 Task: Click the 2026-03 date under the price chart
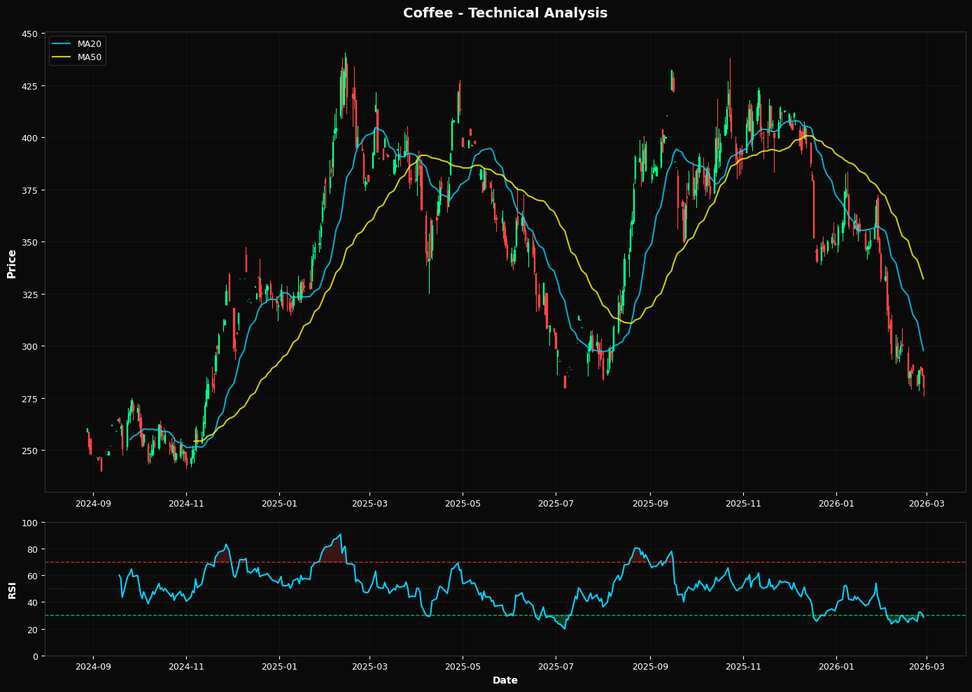click(926, 503)
